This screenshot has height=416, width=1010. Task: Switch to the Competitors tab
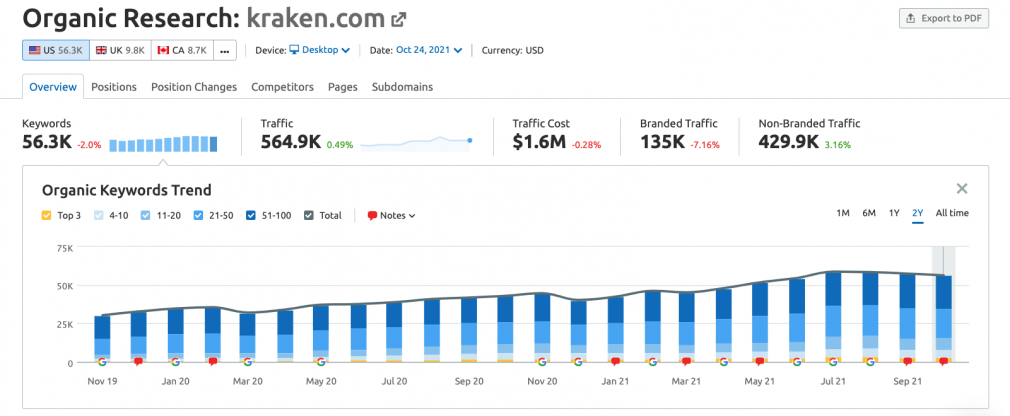(x=282, y=87)
